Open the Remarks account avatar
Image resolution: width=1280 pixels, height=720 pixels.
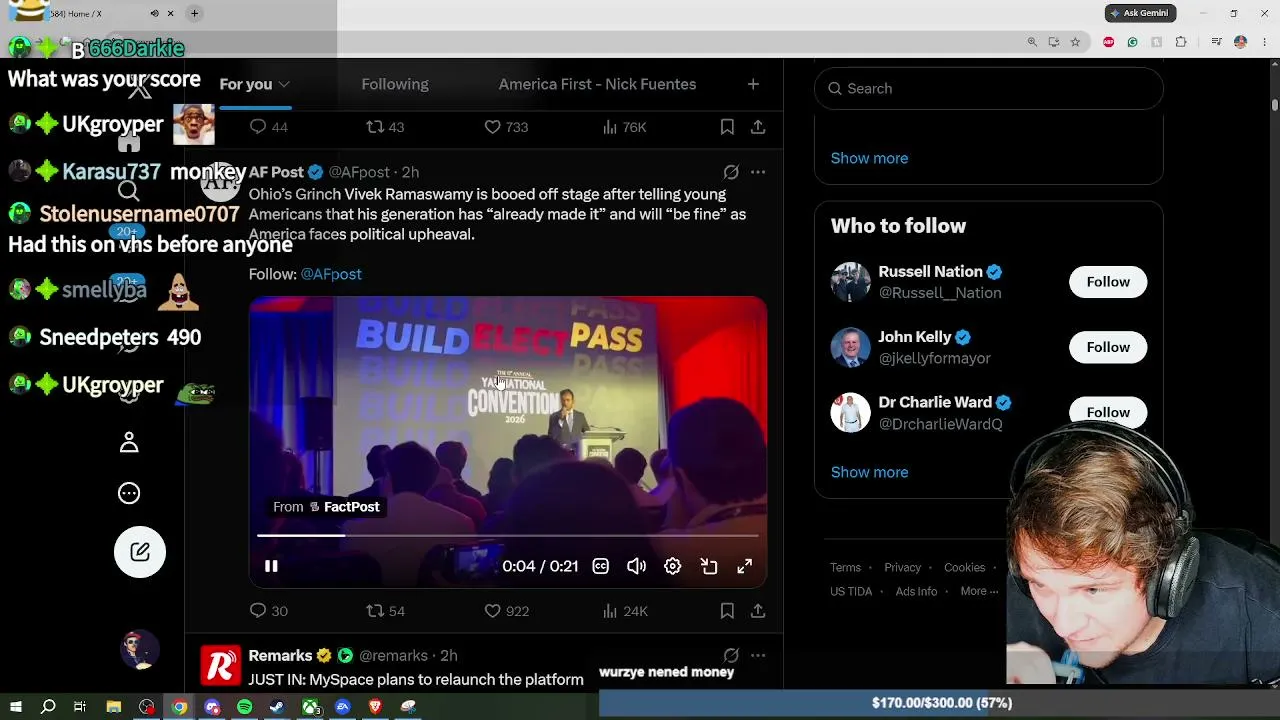(220, 665)
